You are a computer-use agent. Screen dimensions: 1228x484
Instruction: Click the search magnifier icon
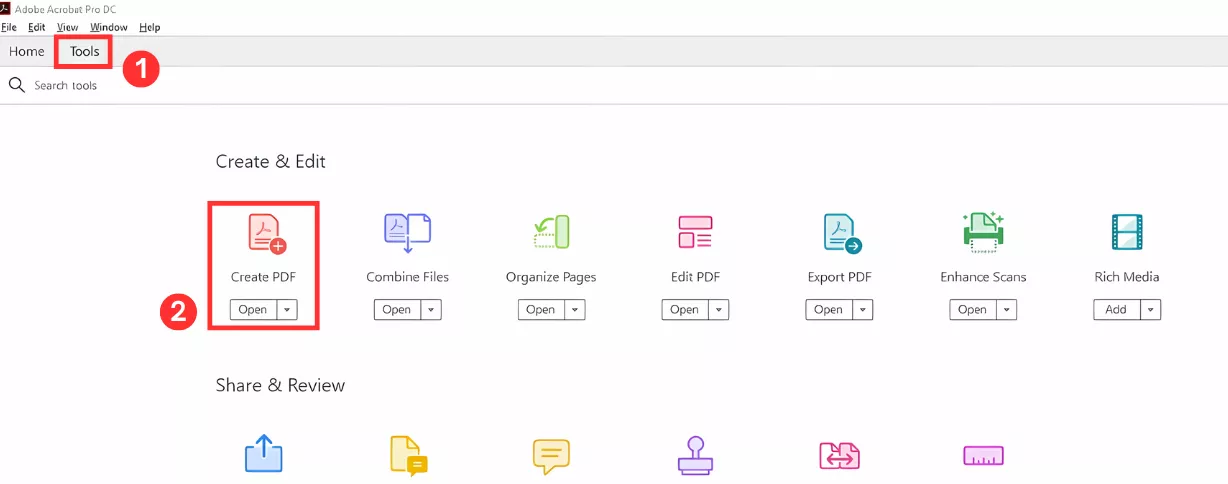(16, 85)
